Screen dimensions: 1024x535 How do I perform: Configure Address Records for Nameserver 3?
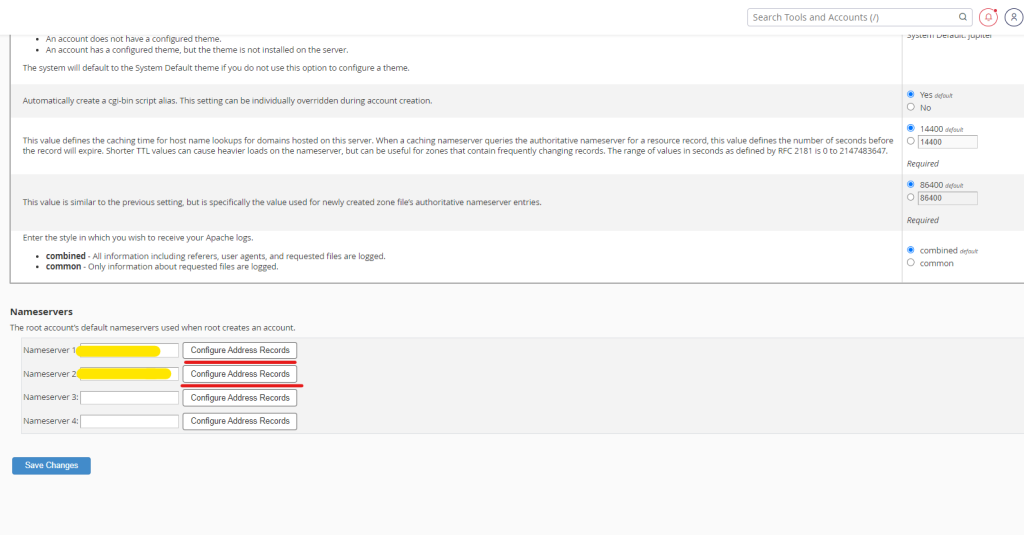[240, 398]
